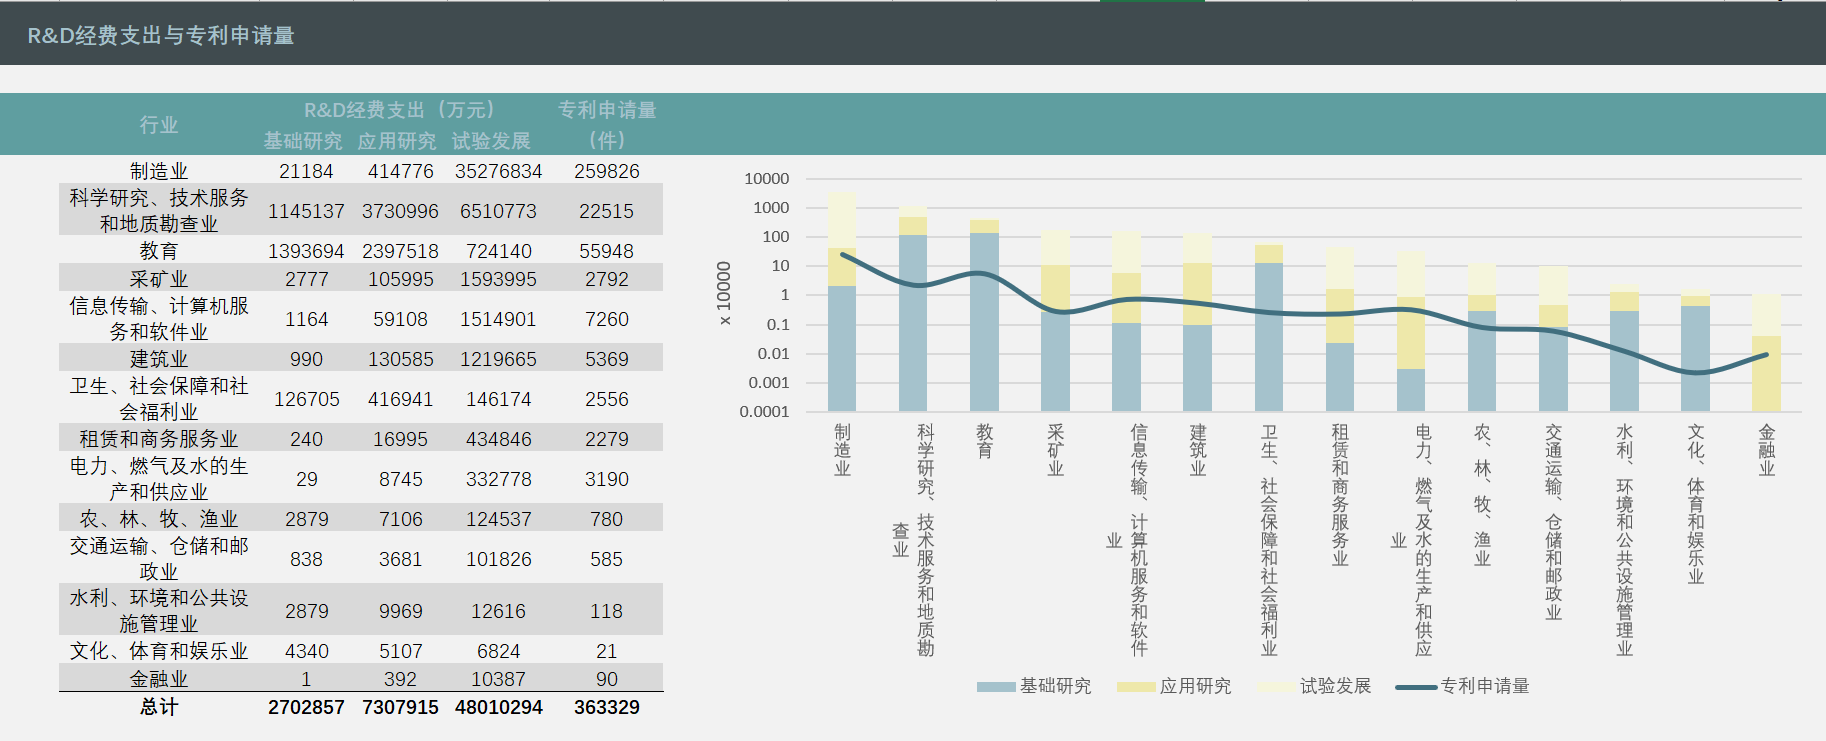
Task: Click the 租赁和商务服务业 category label under the chart
Action: pyautogui.click(x=1340, y=494)
